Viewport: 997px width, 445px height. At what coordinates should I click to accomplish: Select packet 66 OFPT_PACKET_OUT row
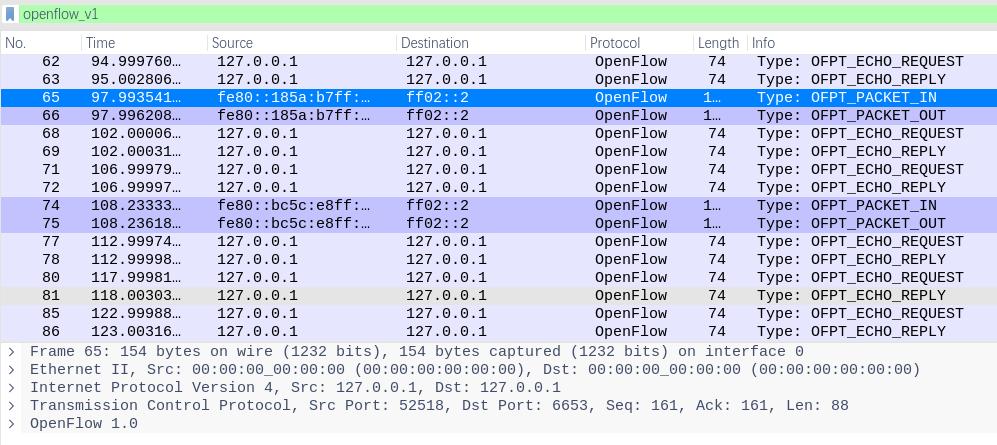click(x=498, y=116)
